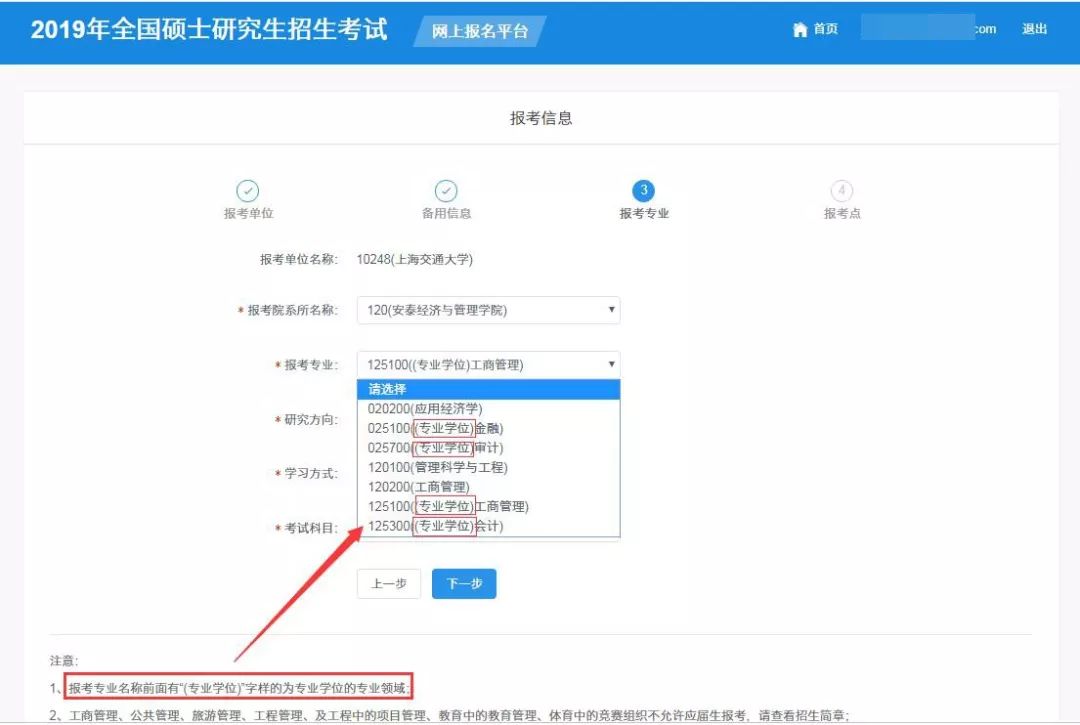Proceed with the 下一步 button

464,584
